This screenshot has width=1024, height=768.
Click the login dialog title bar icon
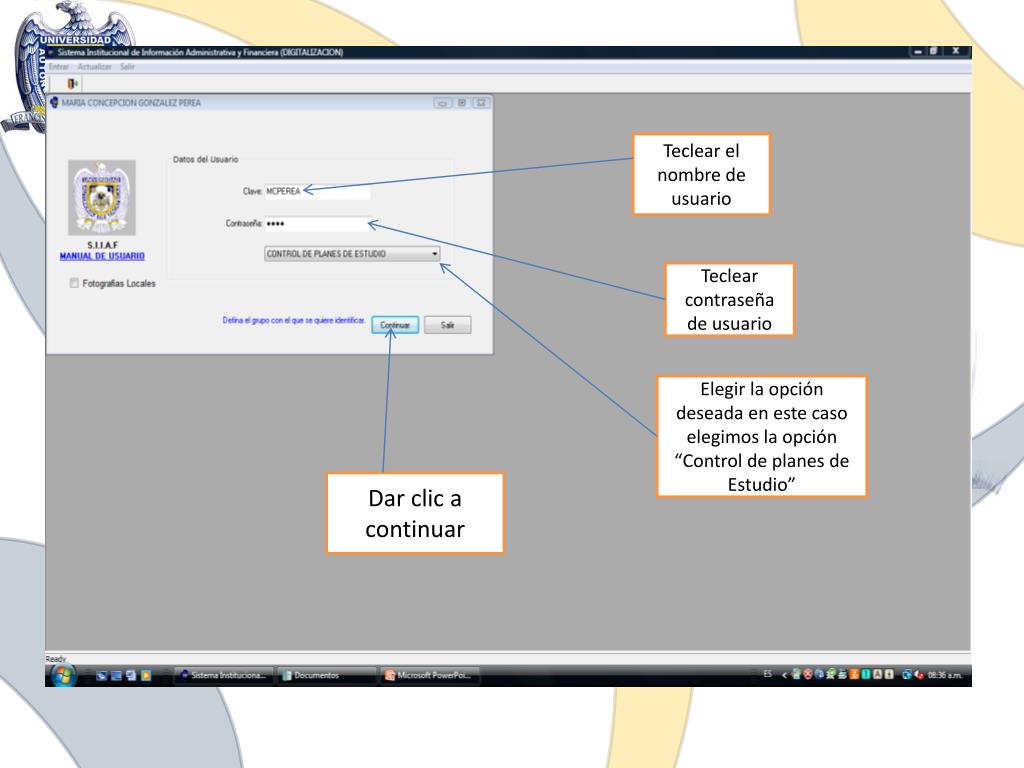click(x=54, y=103)
